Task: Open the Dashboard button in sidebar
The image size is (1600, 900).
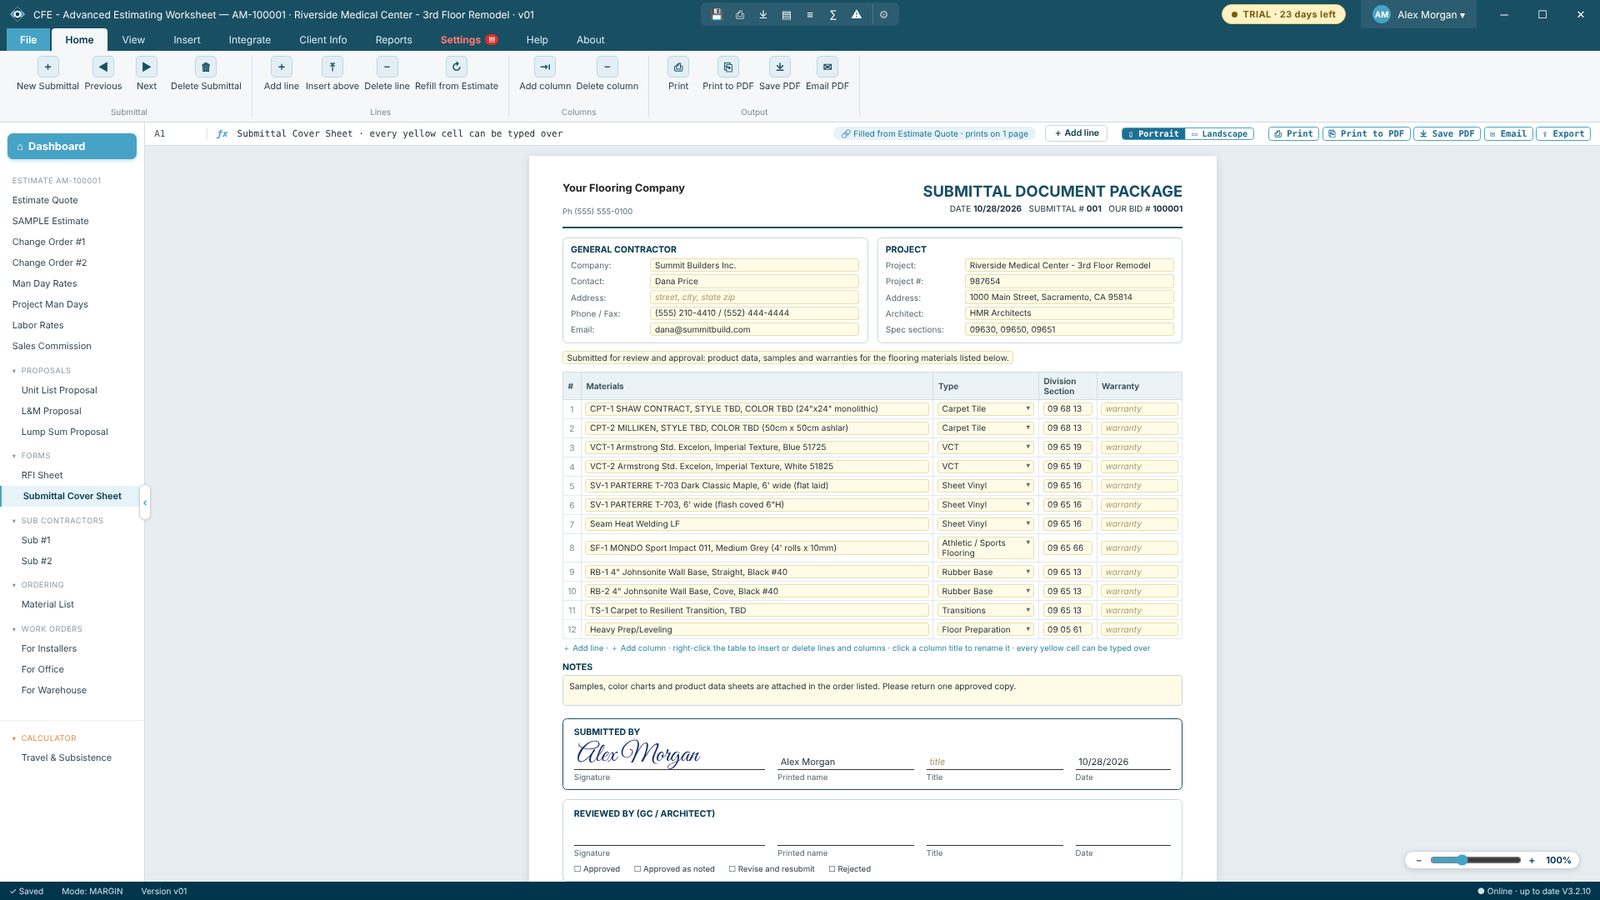Action: click(x=72, y=146)
